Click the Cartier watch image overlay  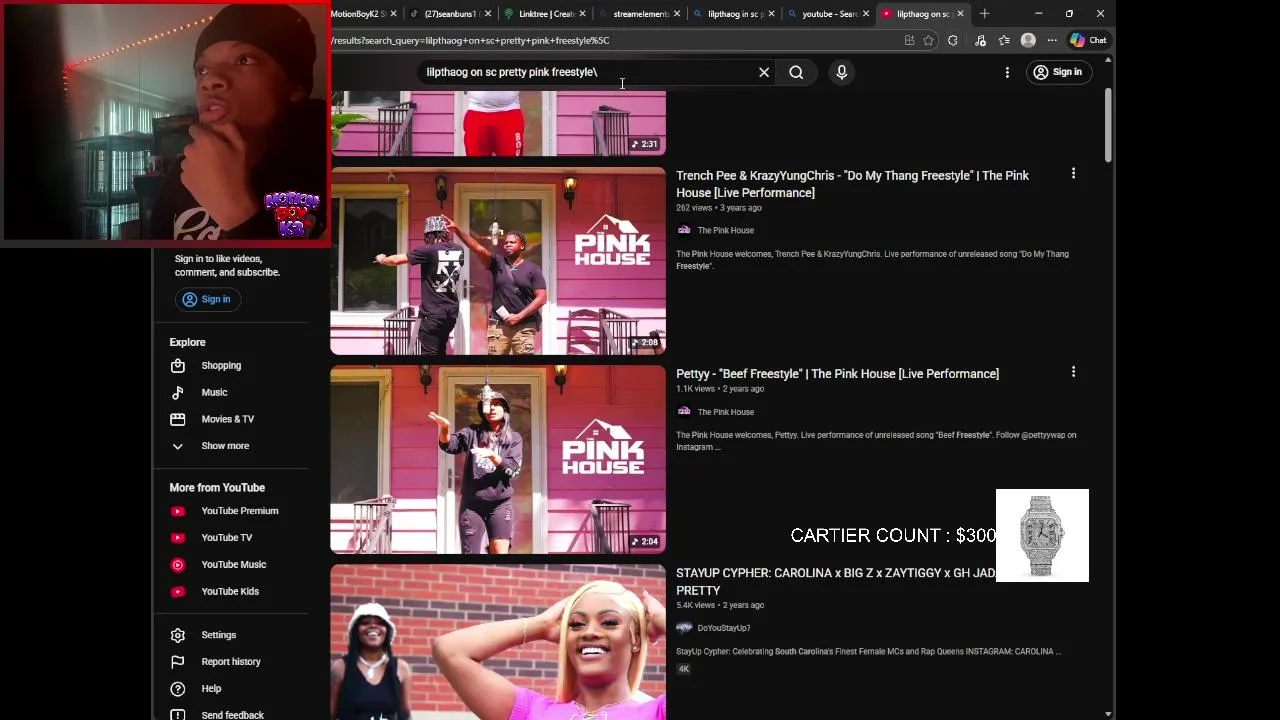click(x=1042, y=535)
